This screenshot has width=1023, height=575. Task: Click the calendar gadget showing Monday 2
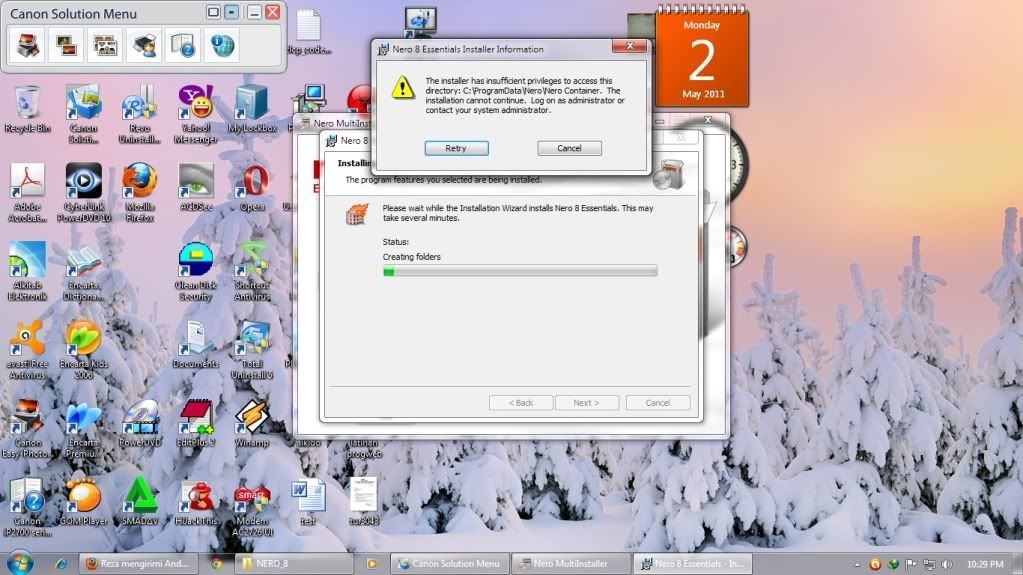[701, 57]
